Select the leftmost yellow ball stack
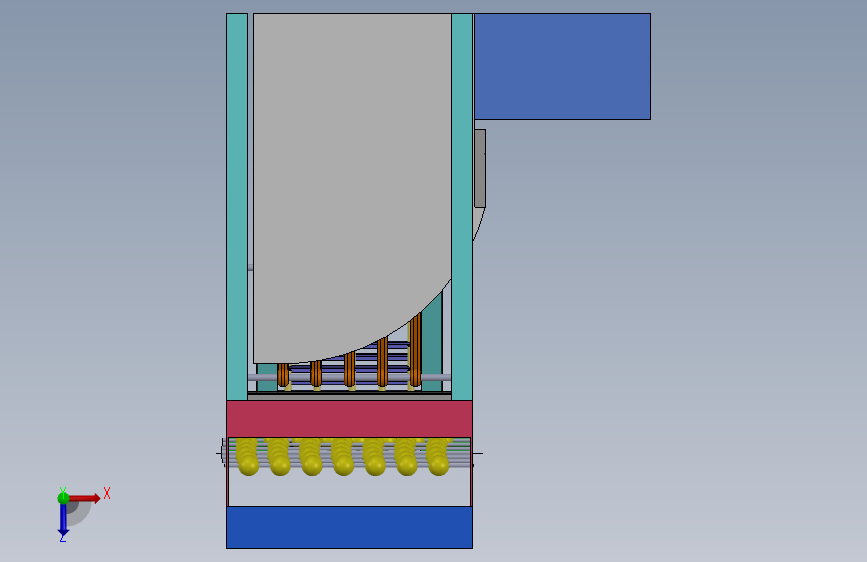 click(x=247, y=456)
